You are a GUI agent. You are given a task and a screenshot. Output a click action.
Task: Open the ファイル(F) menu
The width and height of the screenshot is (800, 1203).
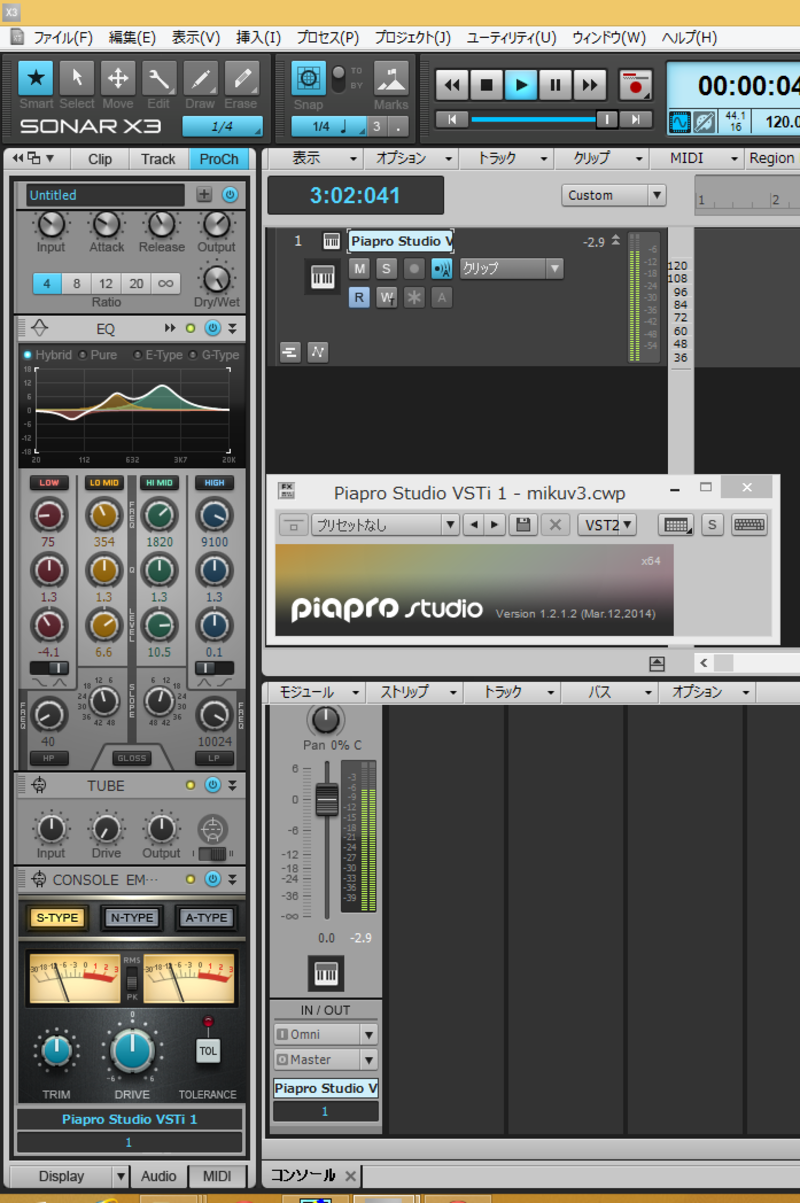[62, 38]
